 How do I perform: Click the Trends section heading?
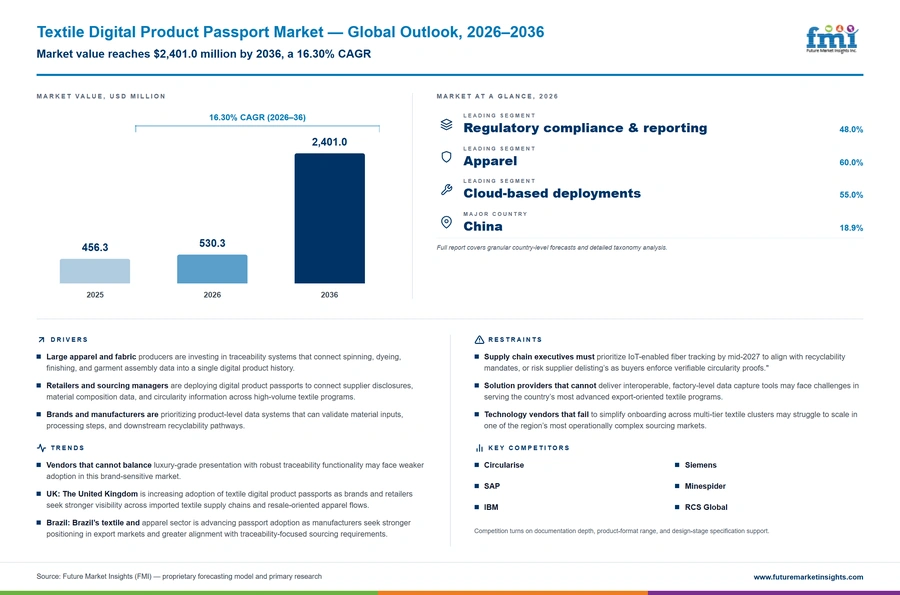(67, 448)
